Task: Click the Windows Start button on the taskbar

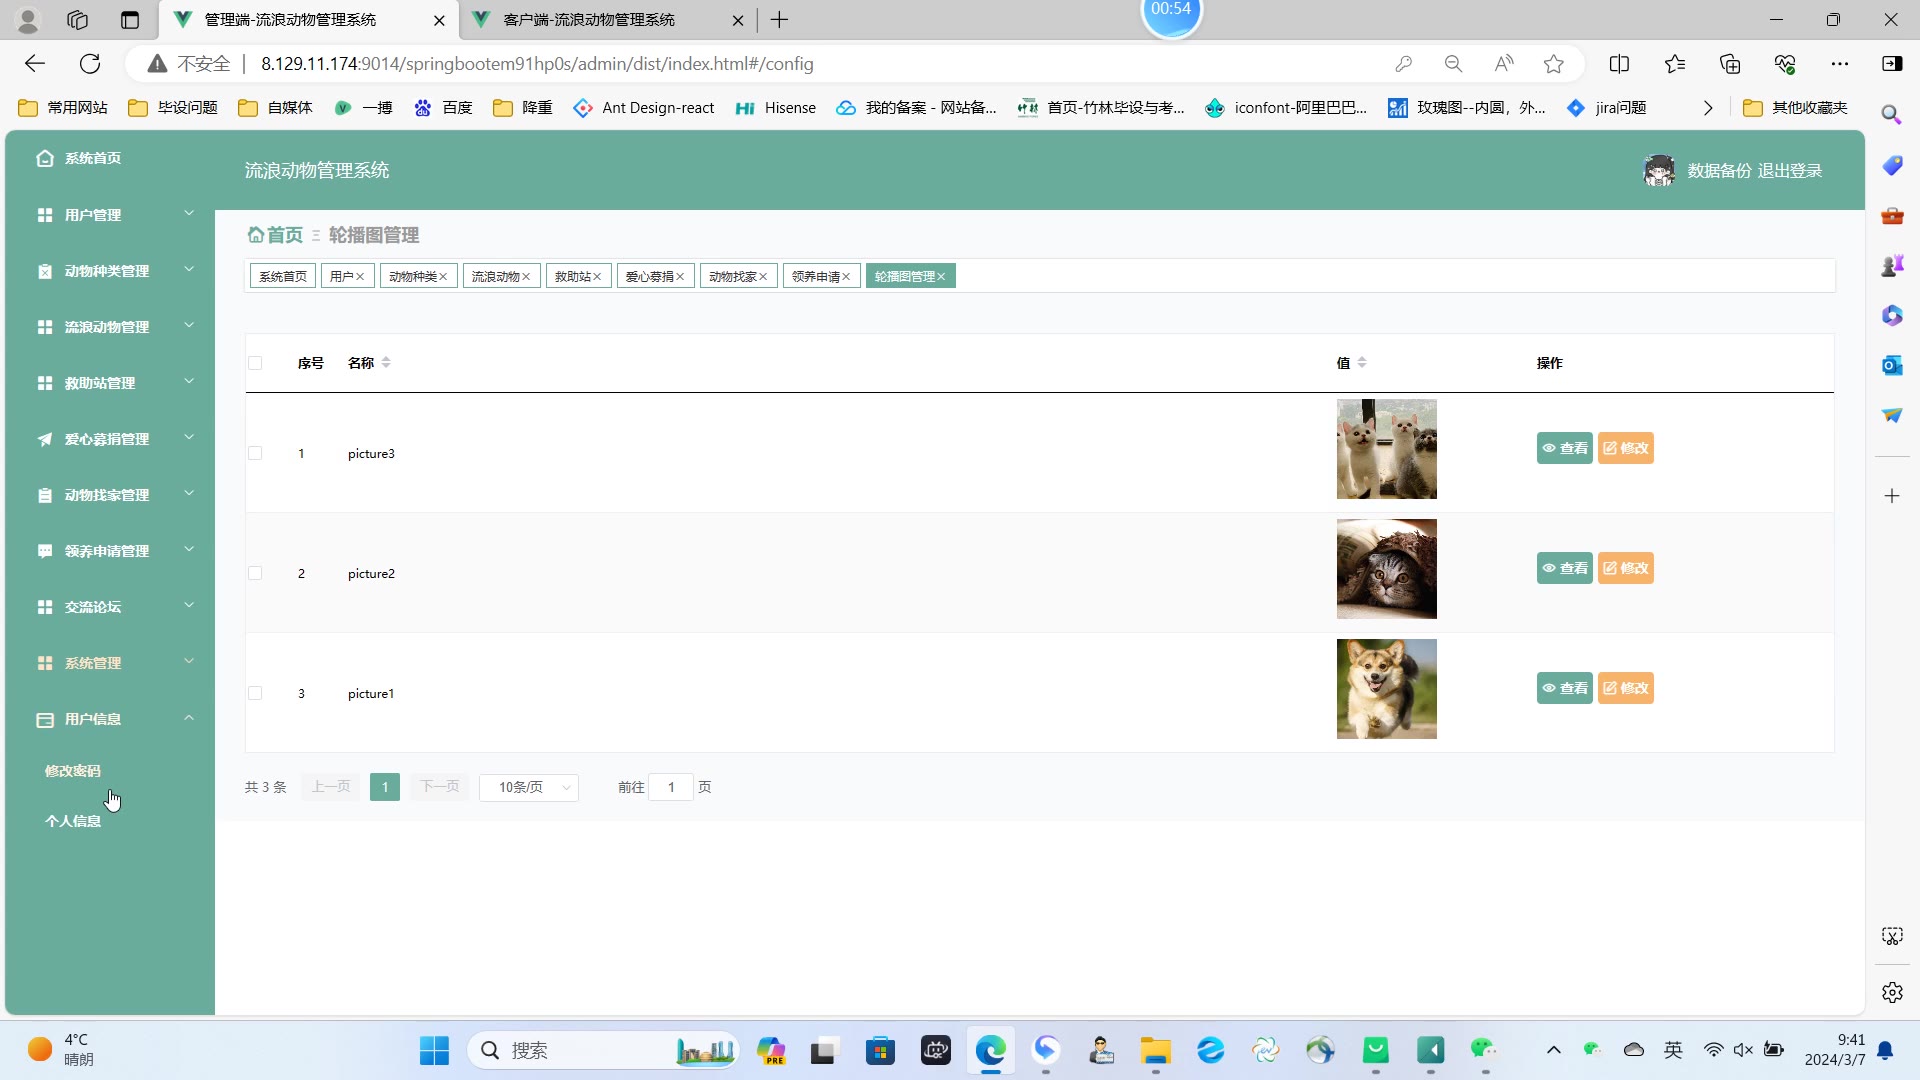Action: (434, 1050)
